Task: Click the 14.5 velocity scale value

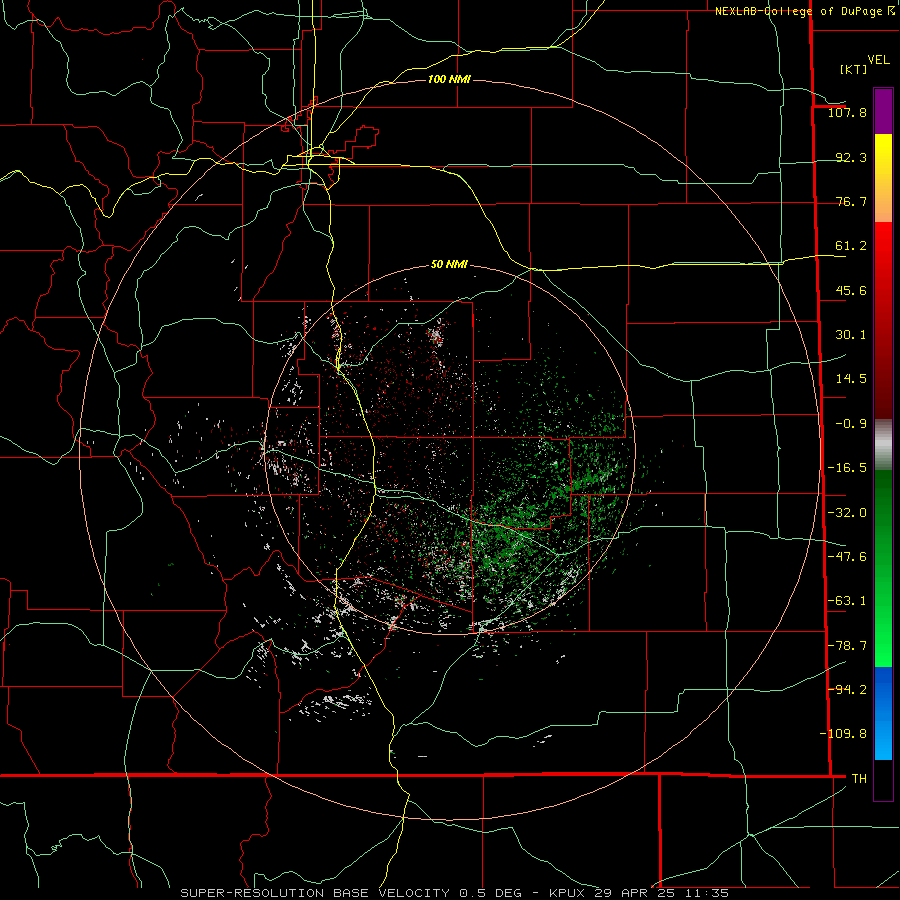Action: pyautogui.click(x=851, y=379)
